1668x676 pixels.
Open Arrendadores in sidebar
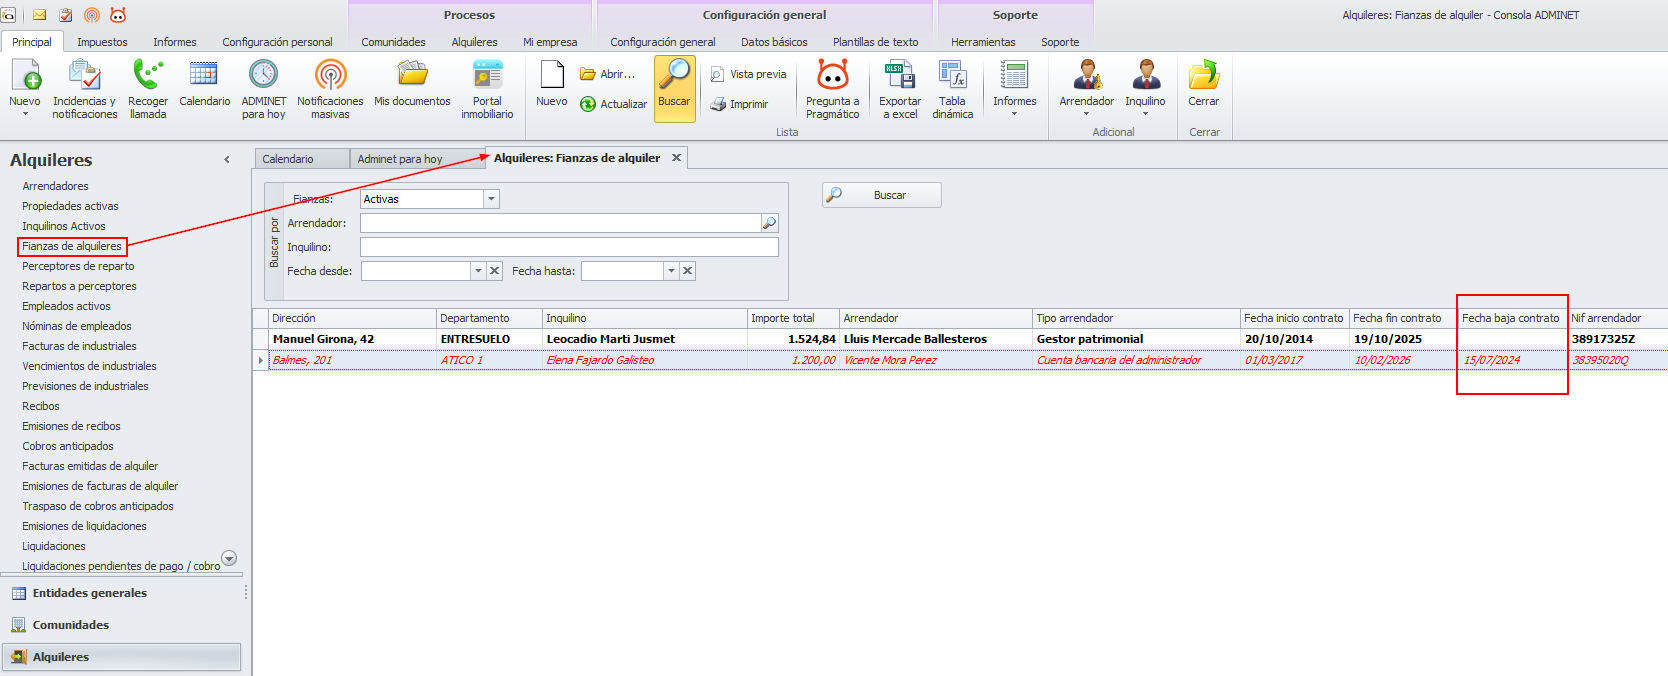coord(55,186)
